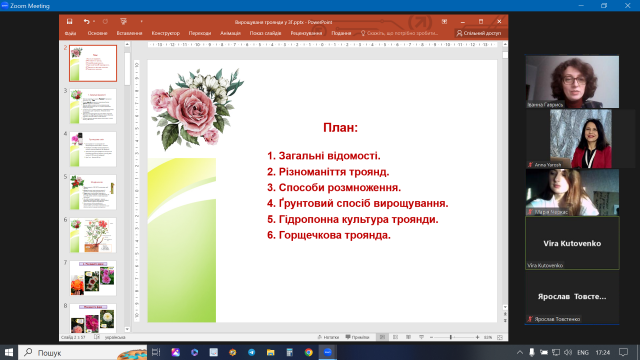Click the Спільний доступ share button
The height and width of the screenshot is (360, 640).
tap(478, 33)
